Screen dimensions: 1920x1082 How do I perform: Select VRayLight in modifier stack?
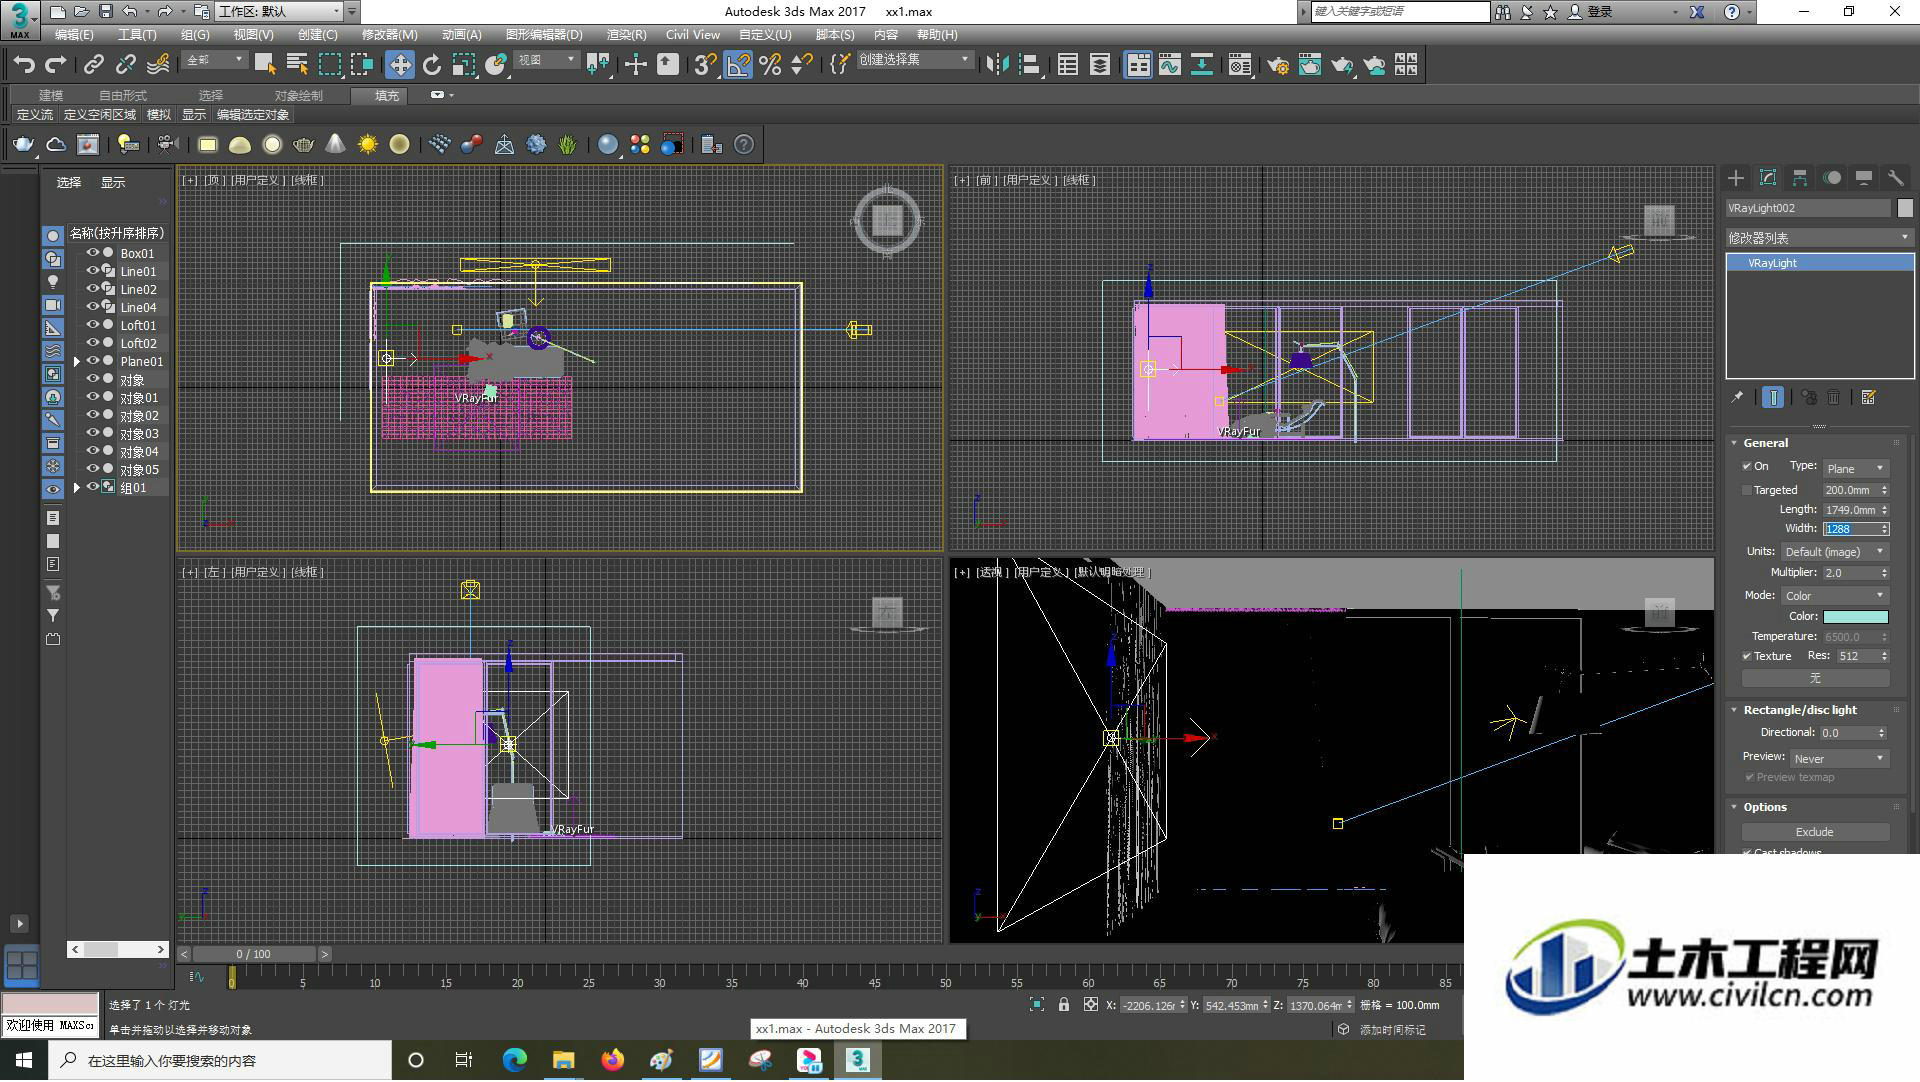tap(1820, 263)
